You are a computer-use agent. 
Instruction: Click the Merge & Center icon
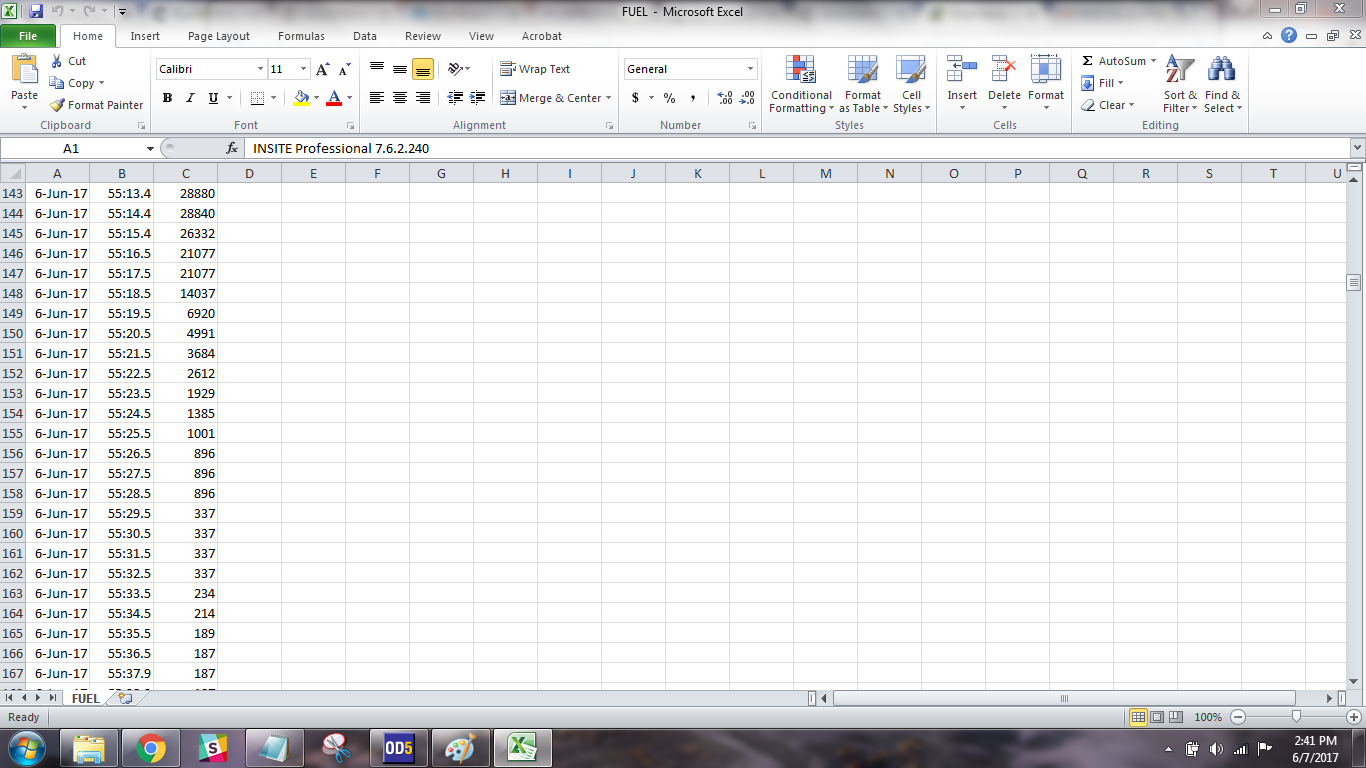pos(508,98)
